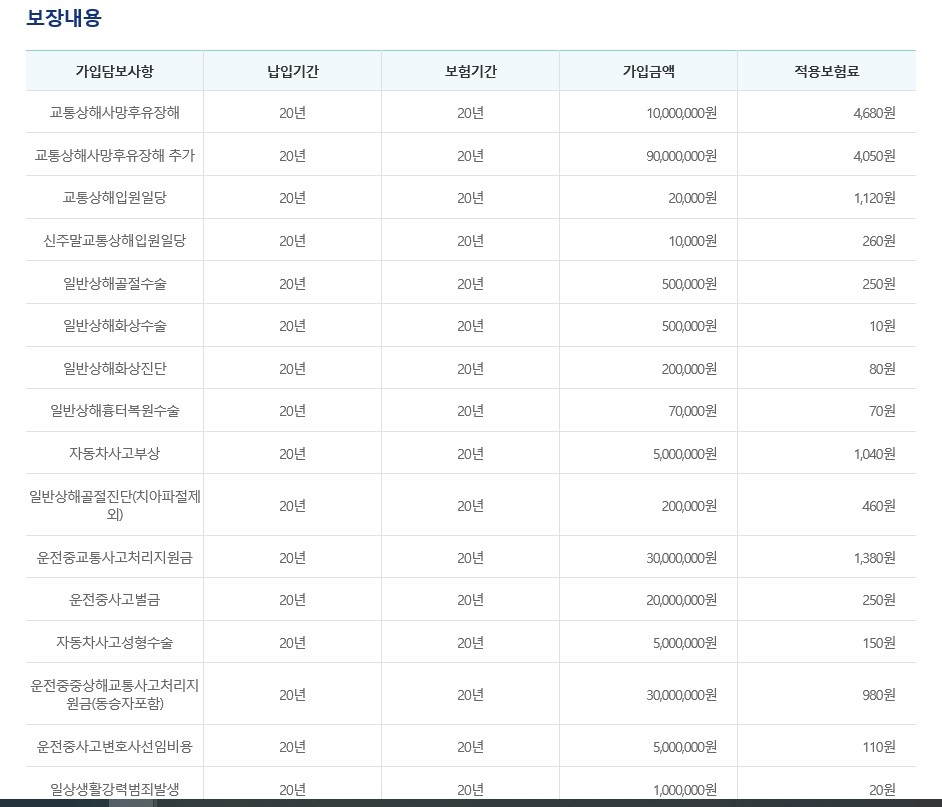Click the 일반상해흉터복원수술 row name
Screen dimensions: 942x807
[114, 410]
